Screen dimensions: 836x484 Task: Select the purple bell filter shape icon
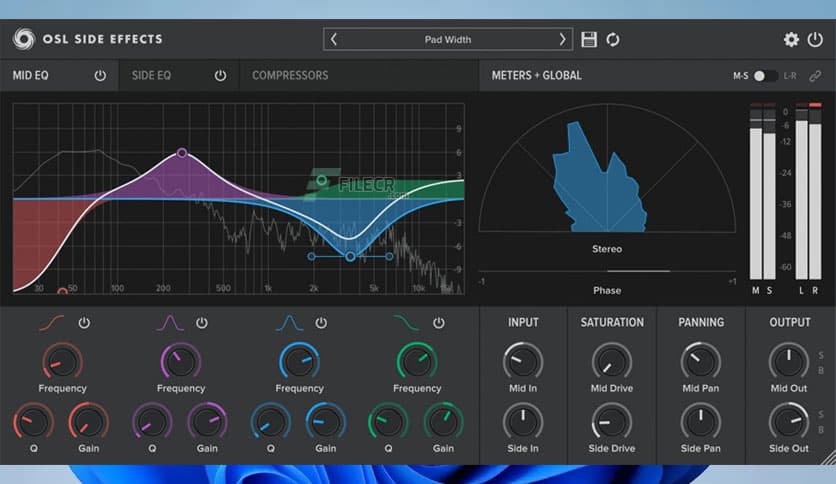tap(170, 322)
